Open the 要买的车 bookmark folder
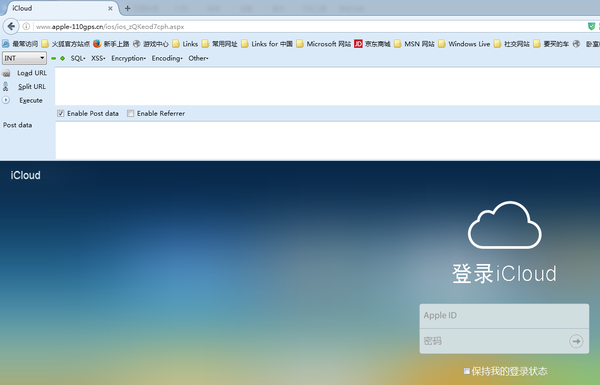 click(551, 44)
